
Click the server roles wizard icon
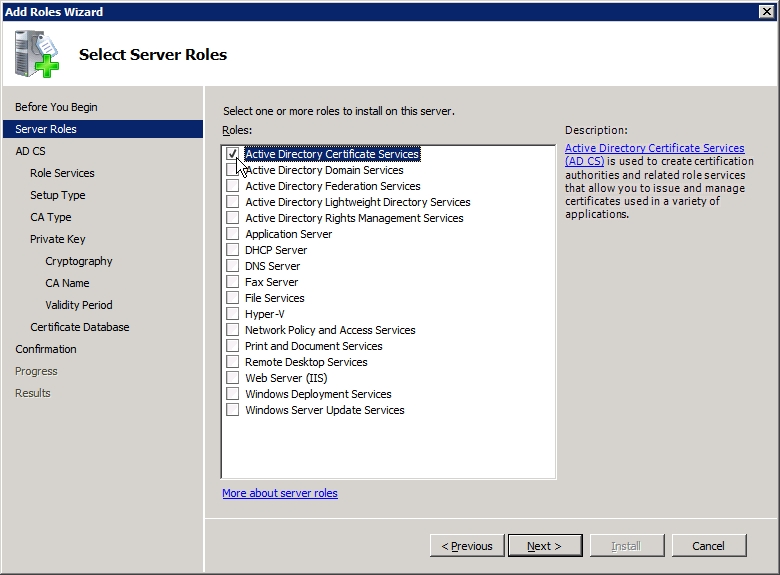(x=36, y=54)
